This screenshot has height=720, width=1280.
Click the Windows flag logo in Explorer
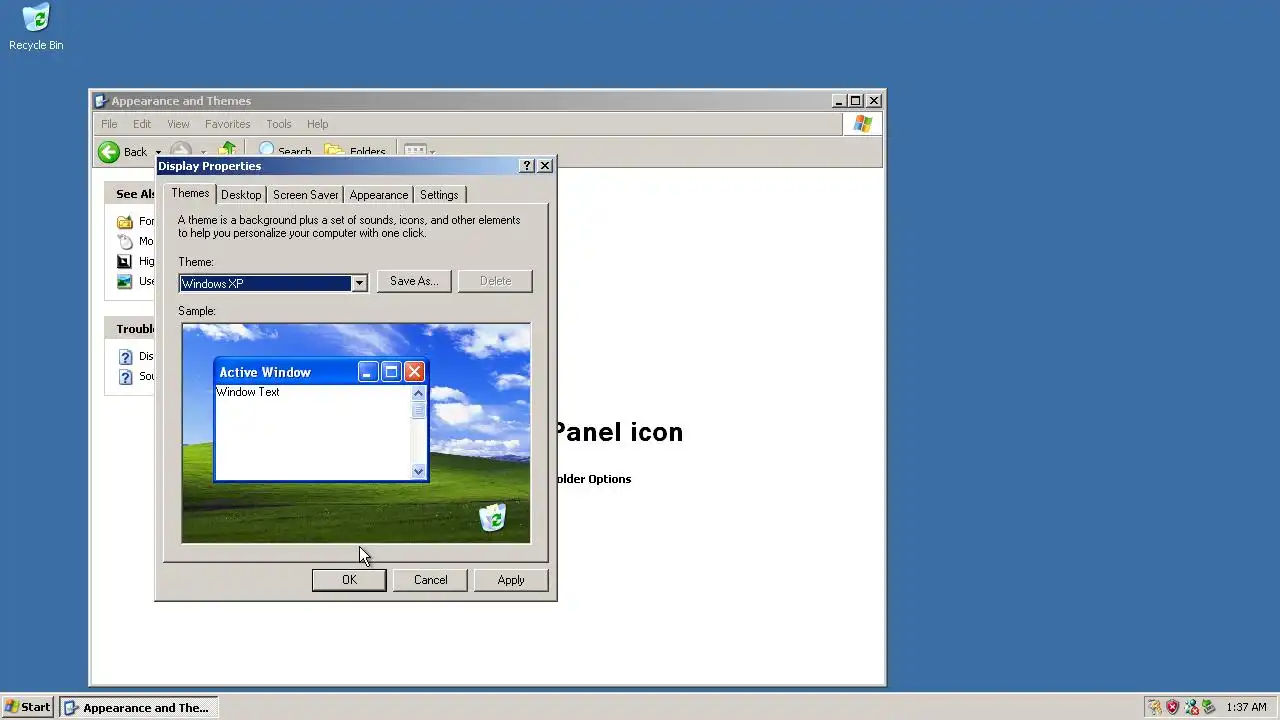coord(863,124)
